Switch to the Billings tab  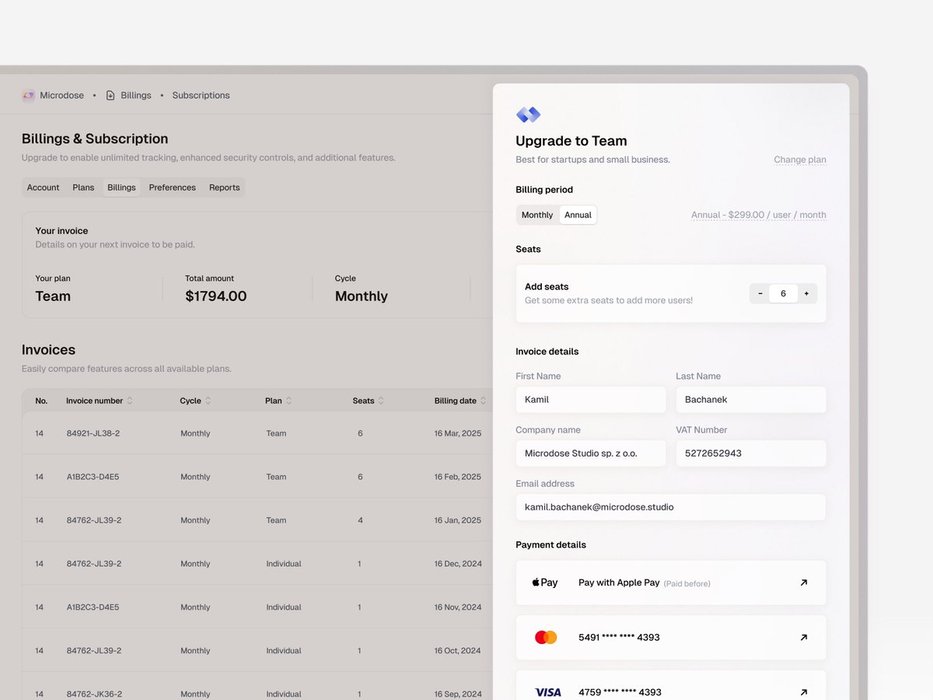(121, 188)
